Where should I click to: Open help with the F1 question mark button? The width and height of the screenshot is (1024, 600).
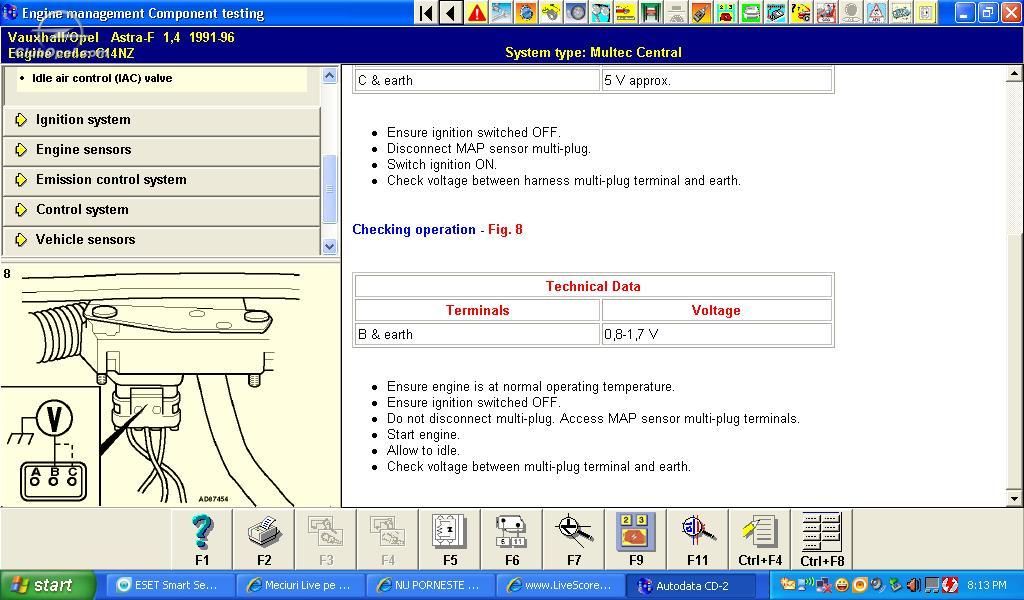click(x=202, y=539)
